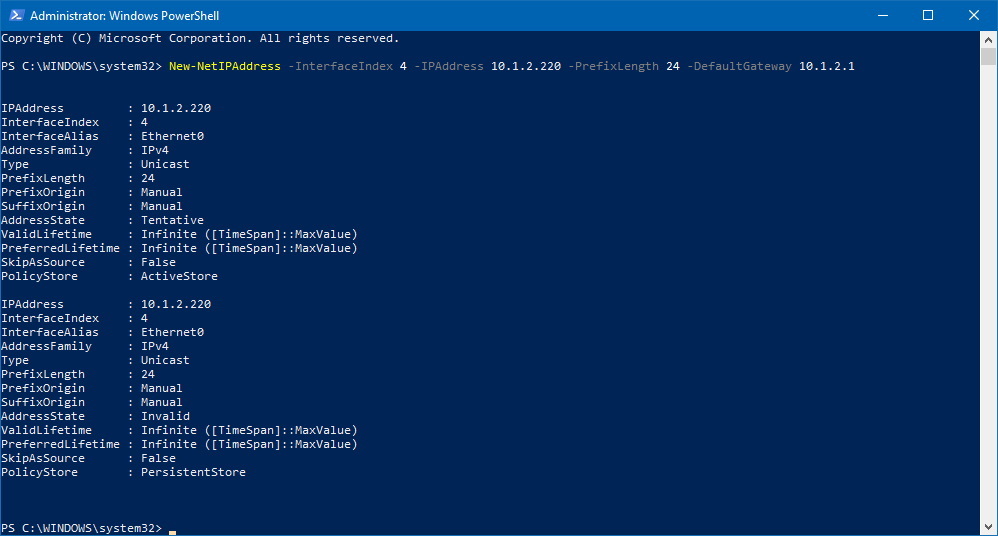Click the Administrator: Windows PowerShell title text
This screenshot has width=998, height=536.
(125, 15)
